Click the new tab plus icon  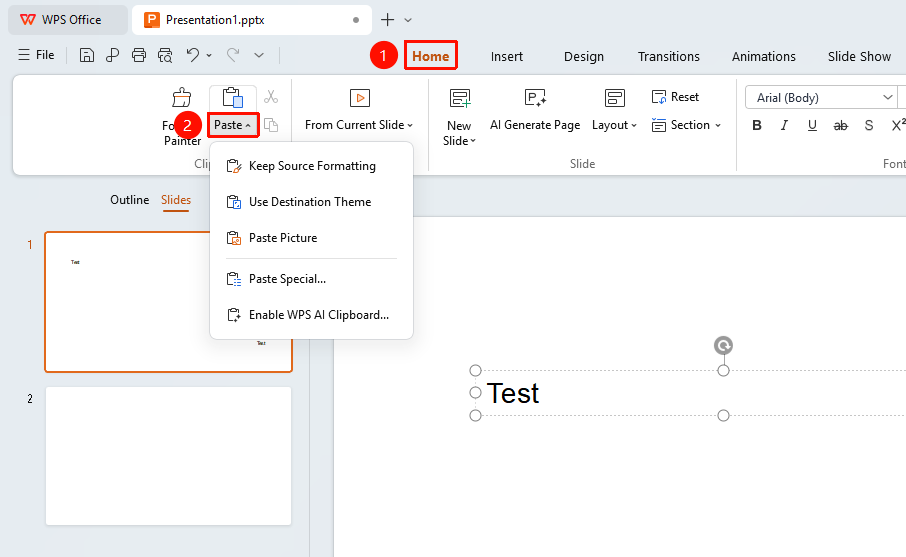[x=388, y=20]
